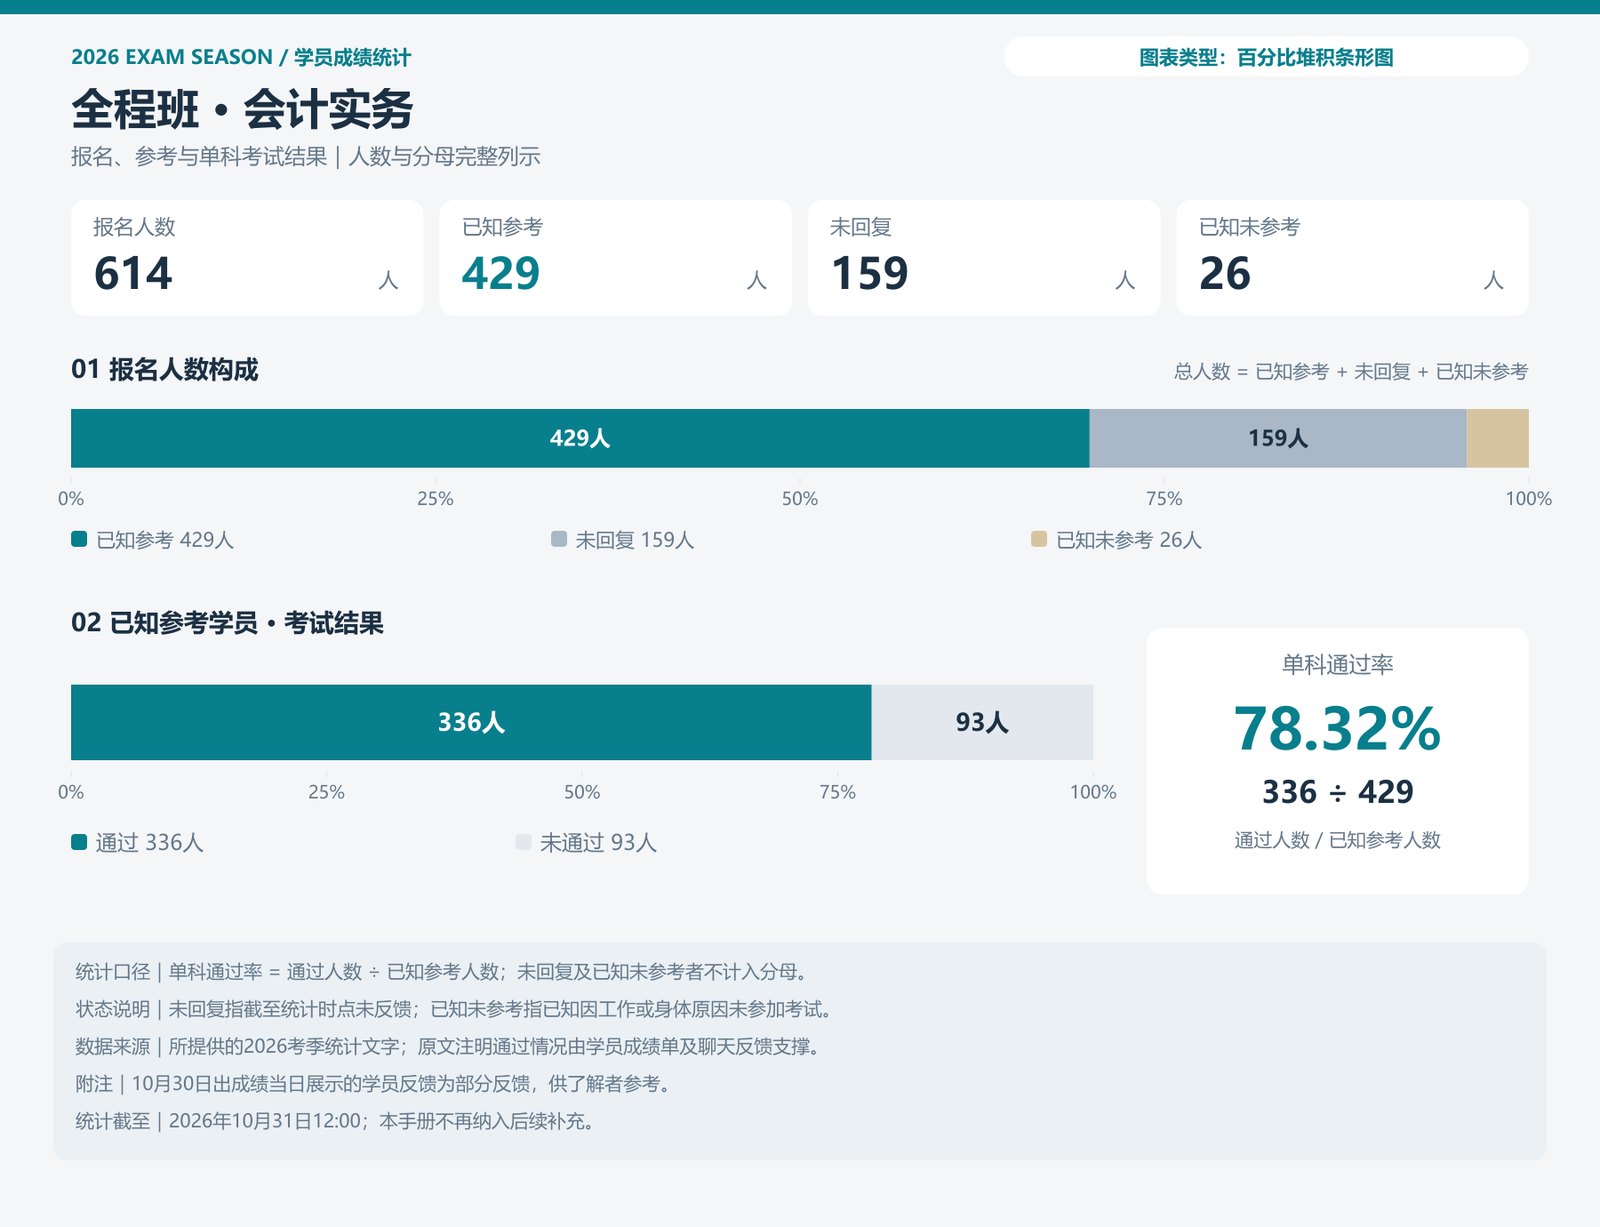The image size is (1600, 1227).
Task: Click 通过人数 / 已知参考人数 caption
Action: click(x=1337, y=840)
